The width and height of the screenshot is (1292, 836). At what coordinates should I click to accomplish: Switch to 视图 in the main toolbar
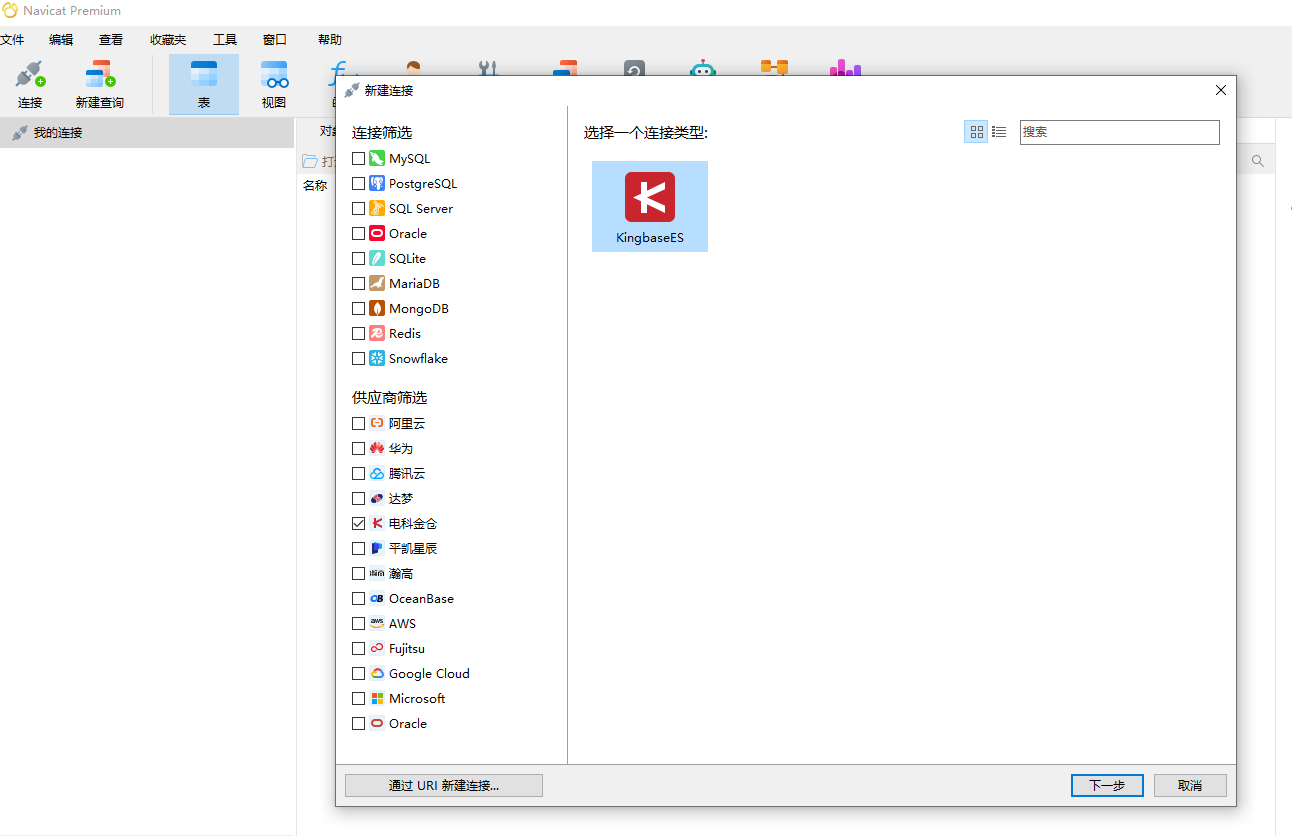(x=274, y=85)
